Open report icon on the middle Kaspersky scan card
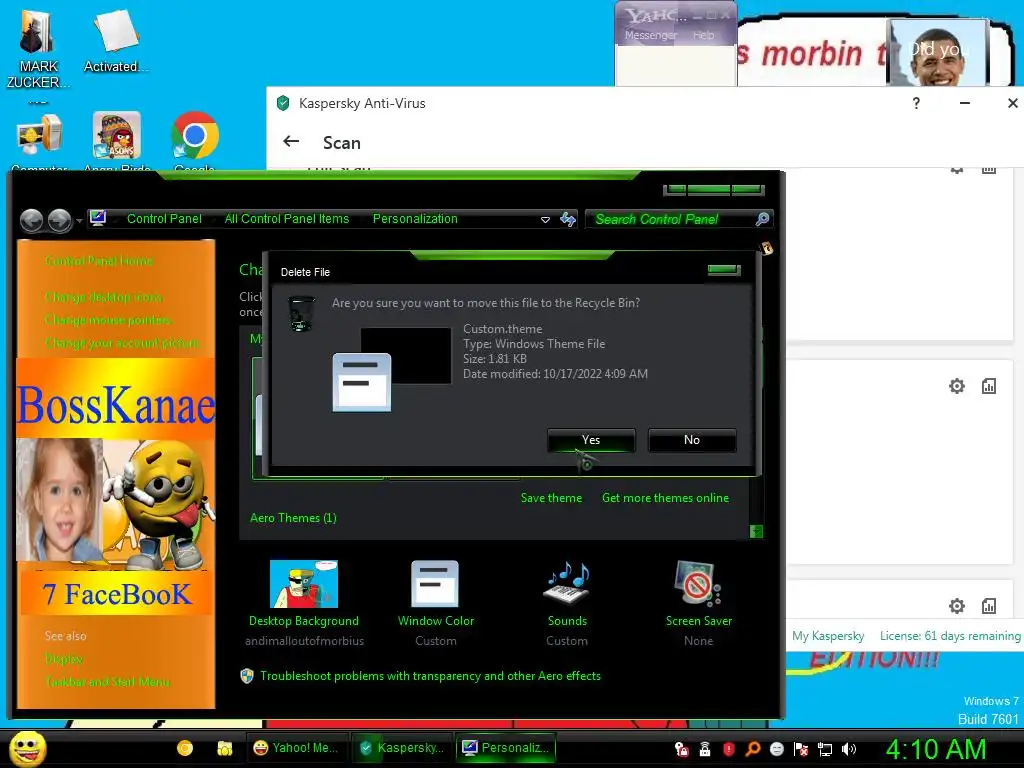1024x768 pixels. tap(989, 386)
